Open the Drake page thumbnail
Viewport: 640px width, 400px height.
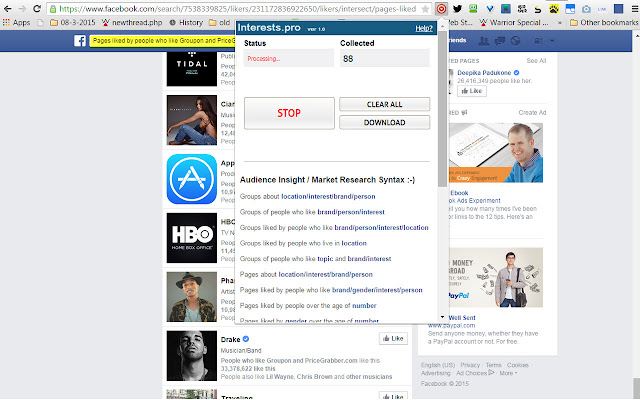192,356
